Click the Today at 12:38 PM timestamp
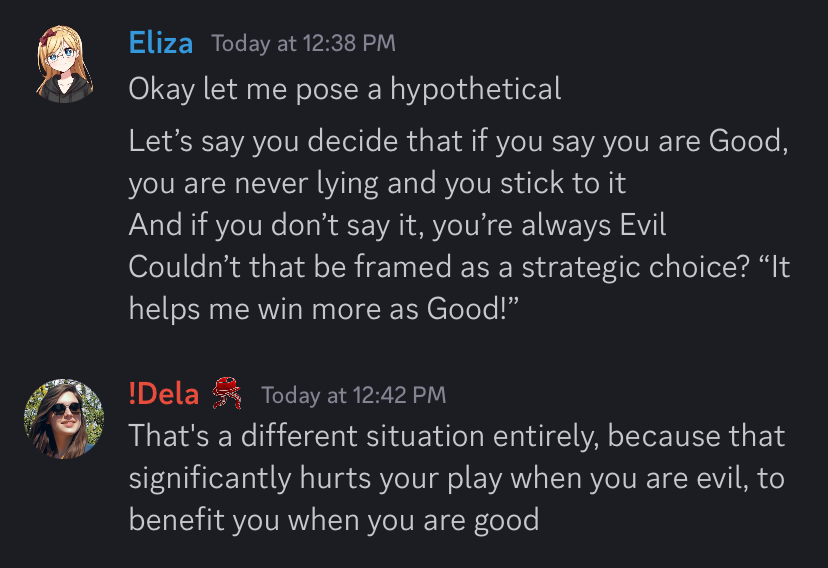 (x=304, y=43)
